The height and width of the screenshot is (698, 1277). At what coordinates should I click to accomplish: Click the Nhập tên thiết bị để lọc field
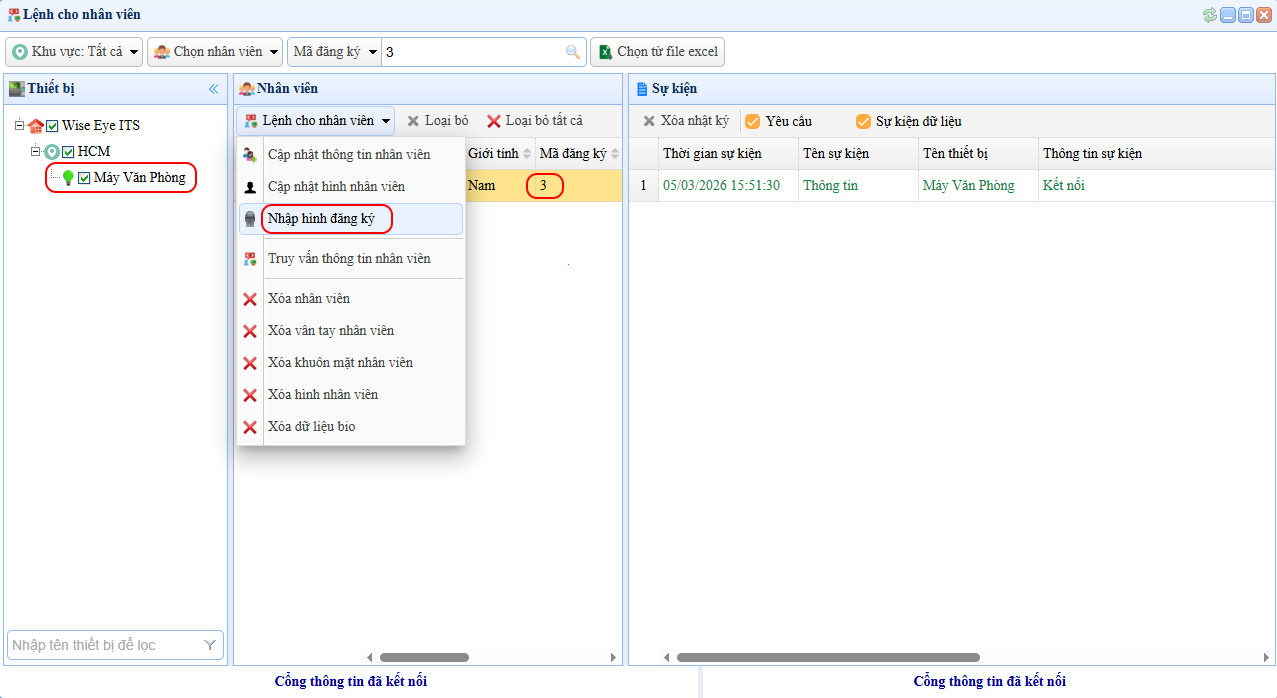pos(103,646)
